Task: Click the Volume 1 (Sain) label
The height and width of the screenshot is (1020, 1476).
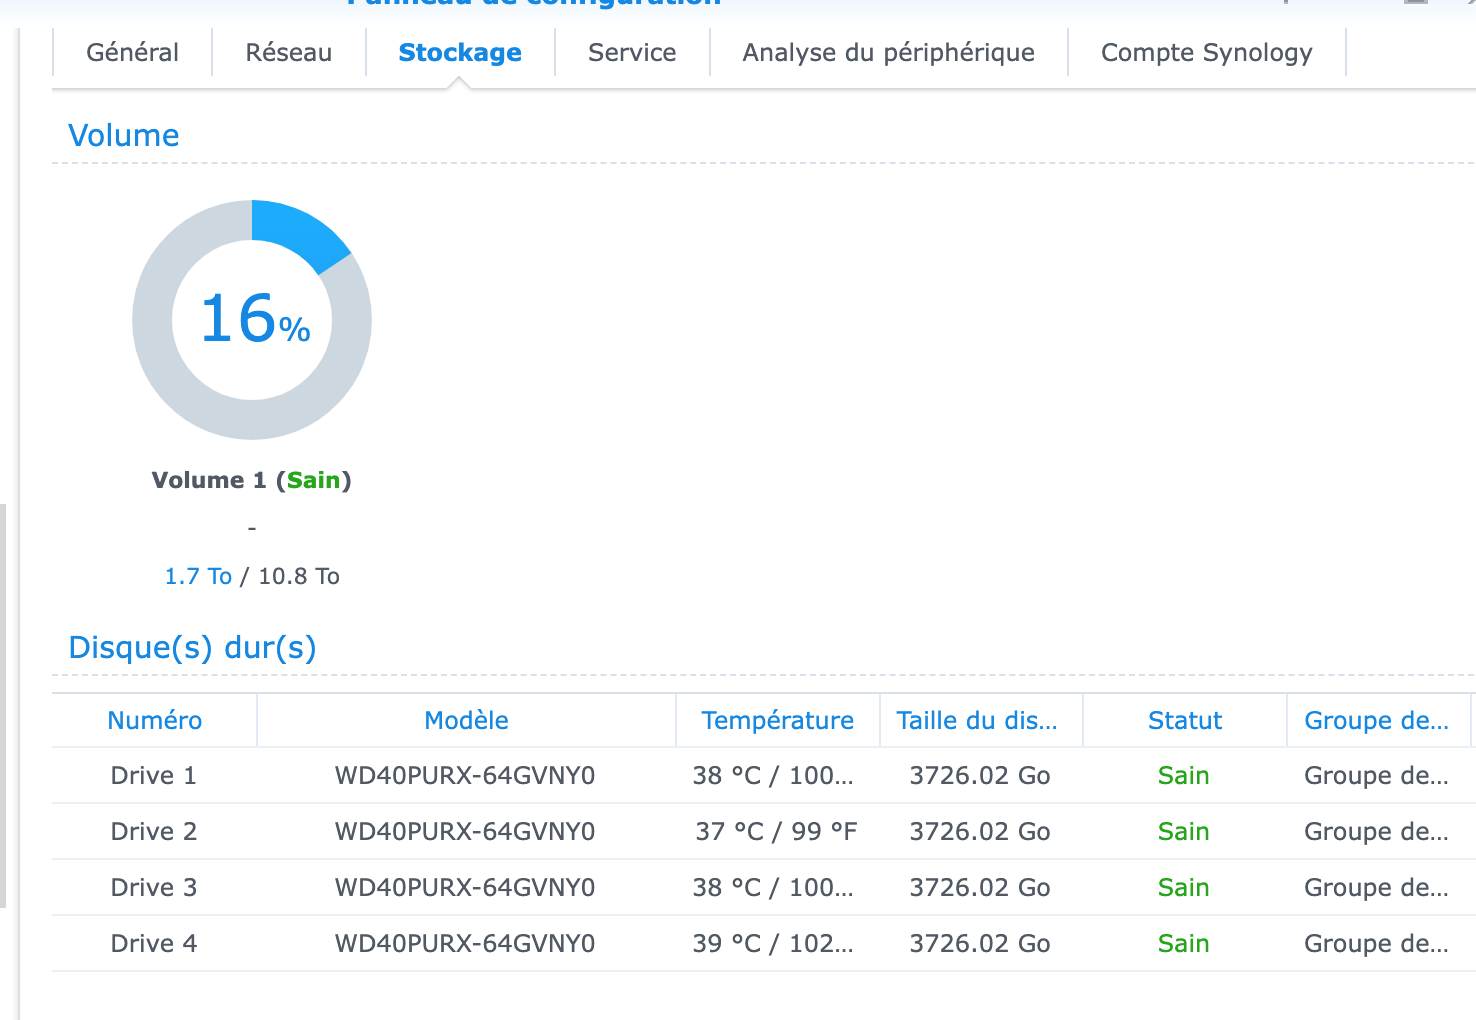Action: (251, 481)
